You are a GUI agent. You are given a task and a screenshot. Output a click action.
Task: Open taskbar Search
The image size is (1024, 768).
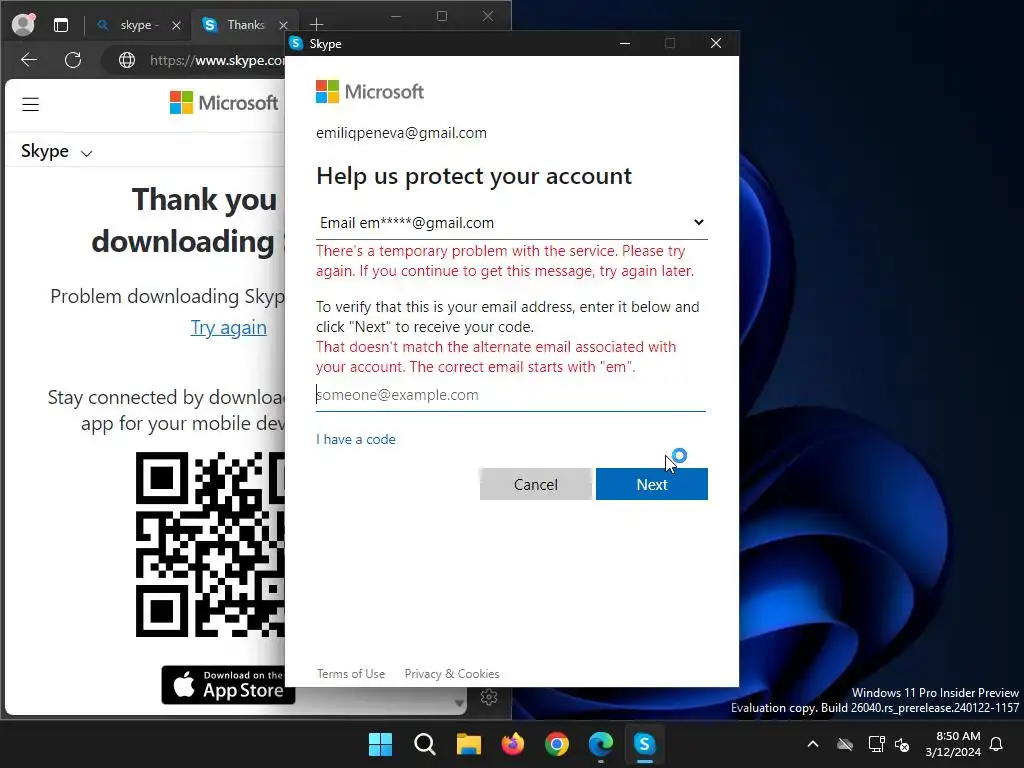coord(424,744)
